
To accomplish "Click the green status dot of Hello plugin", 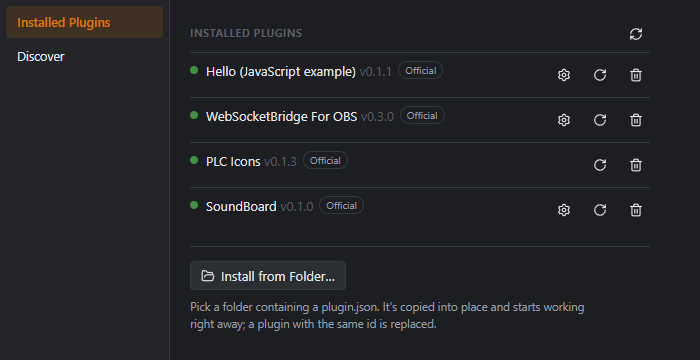I will (x=194, y=70).
